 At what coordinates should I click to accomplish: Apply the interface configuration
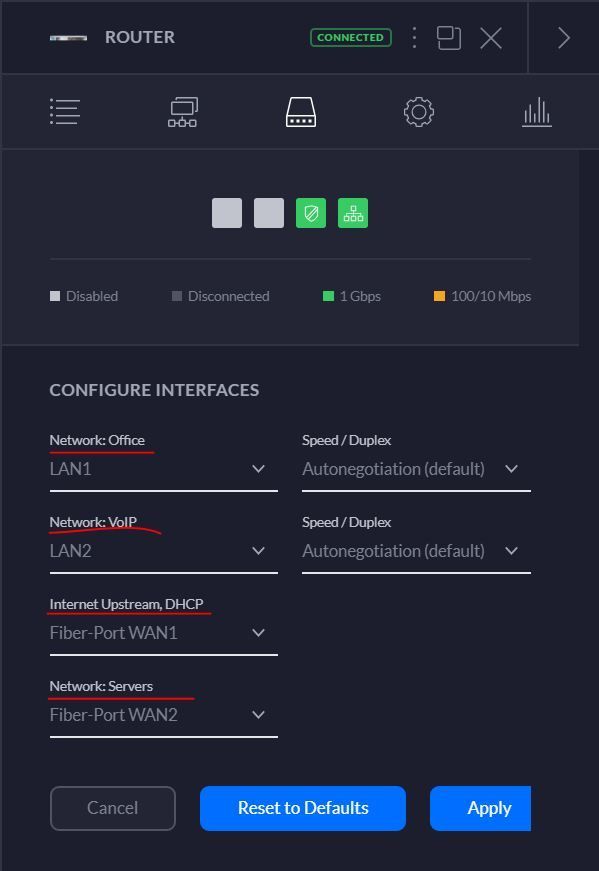481,808
